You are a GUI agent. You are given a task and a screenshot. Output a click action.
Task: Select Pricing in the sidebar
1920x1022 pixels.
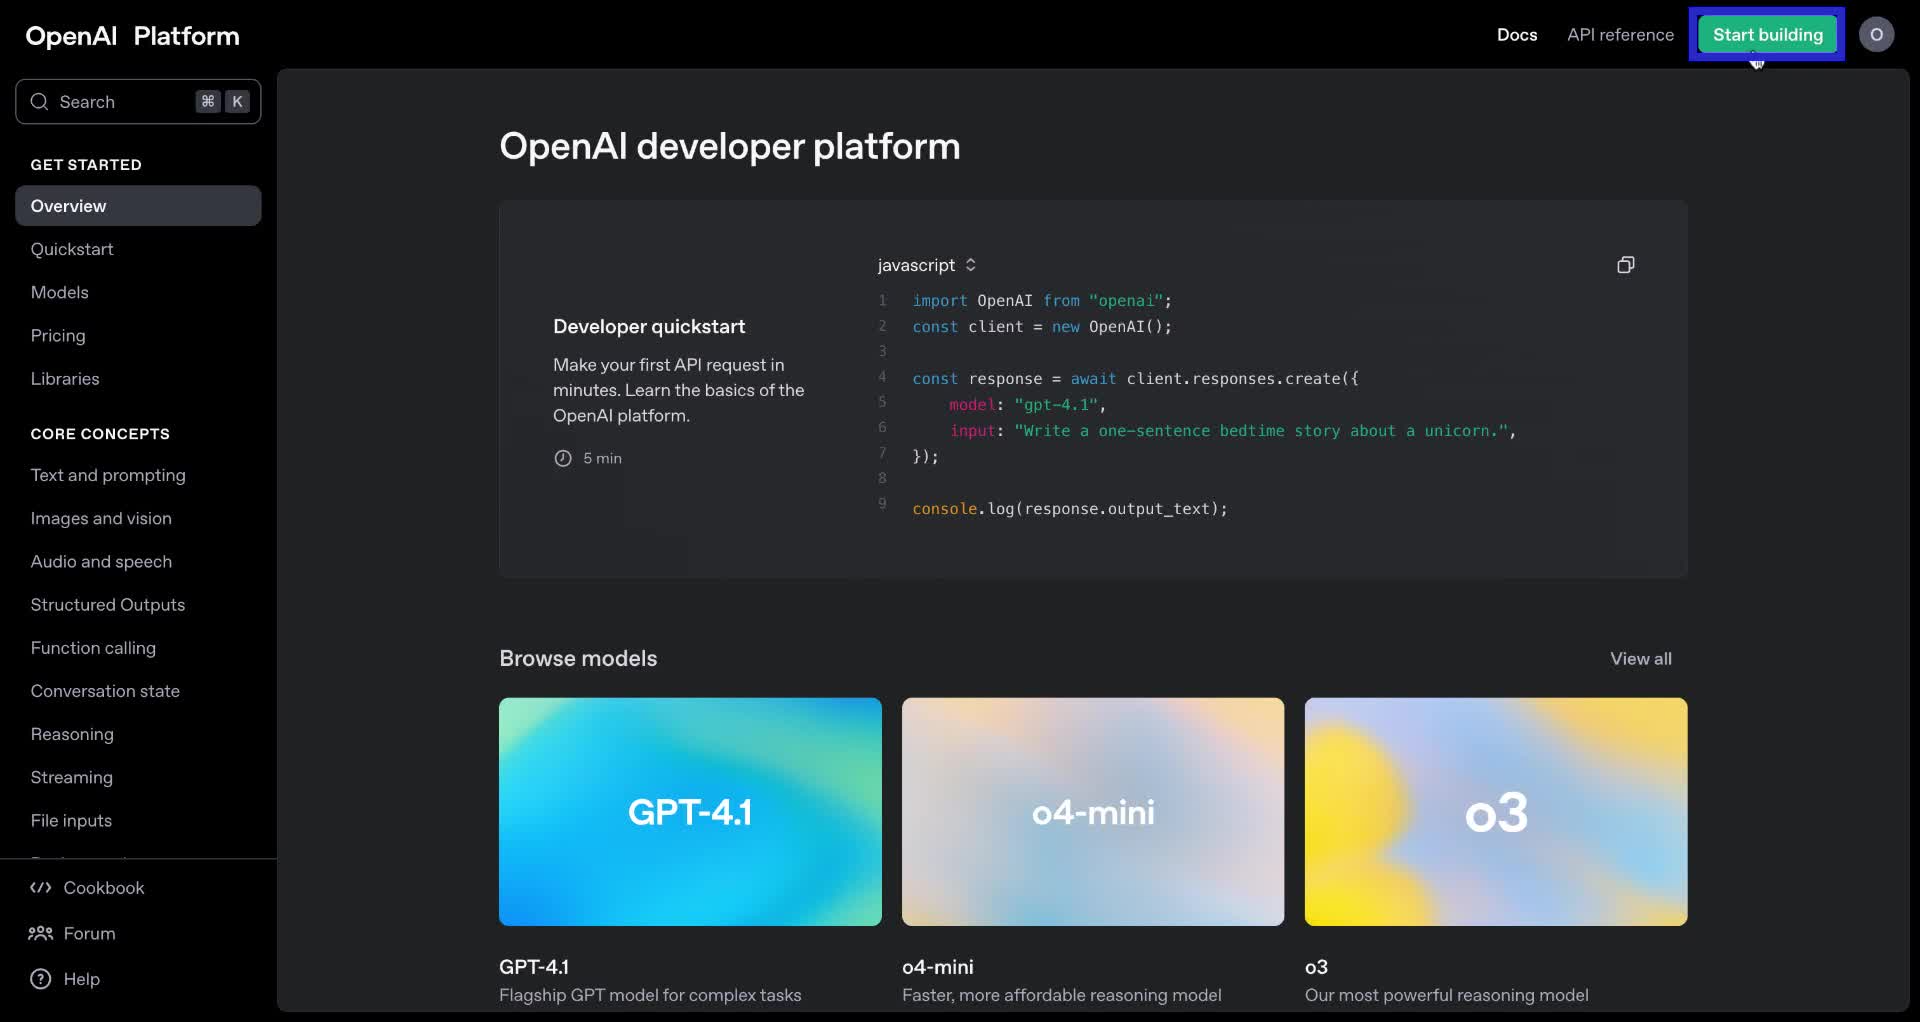(58, 335)
